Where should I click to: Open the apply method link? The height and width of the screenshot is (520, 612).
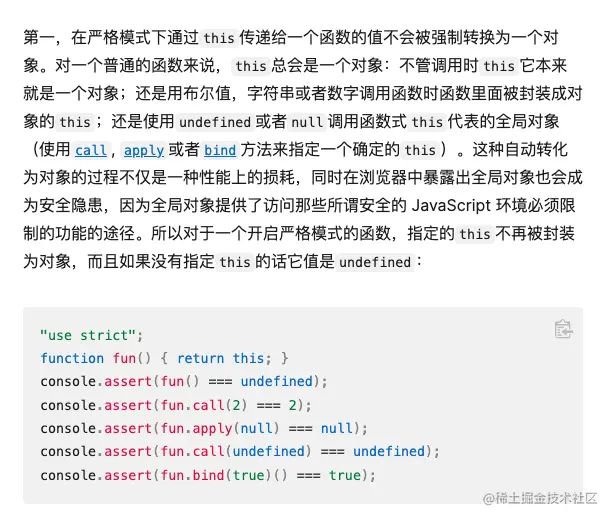144,150
